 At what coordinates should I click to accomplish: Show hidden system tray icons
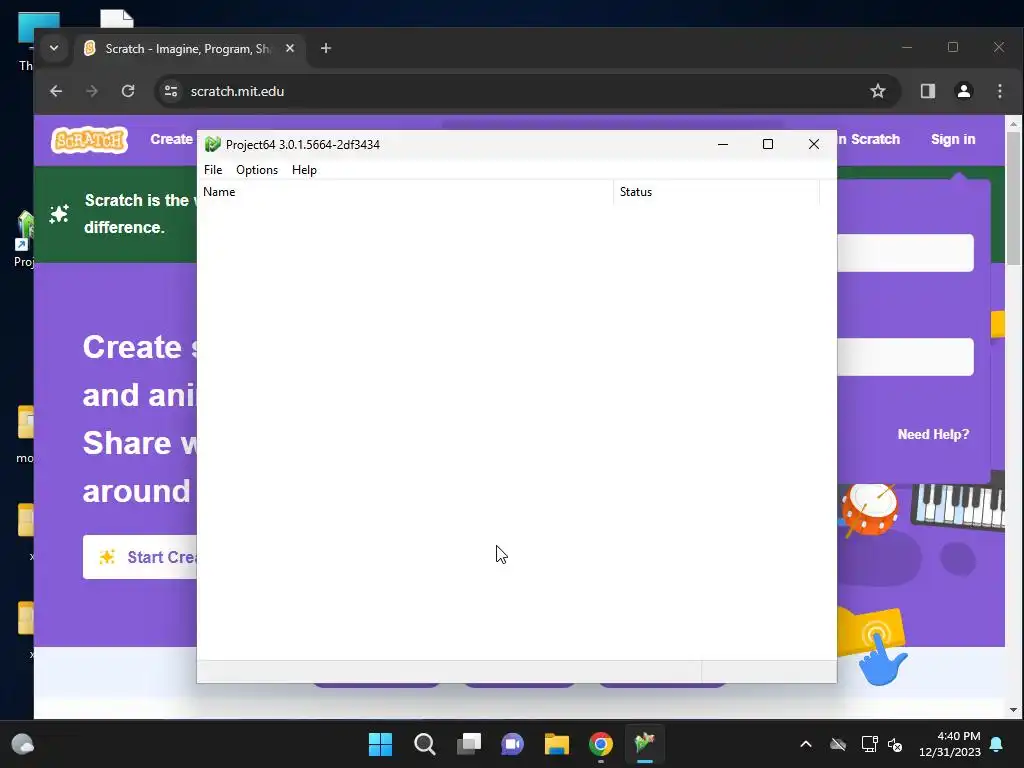click(806, 744)
